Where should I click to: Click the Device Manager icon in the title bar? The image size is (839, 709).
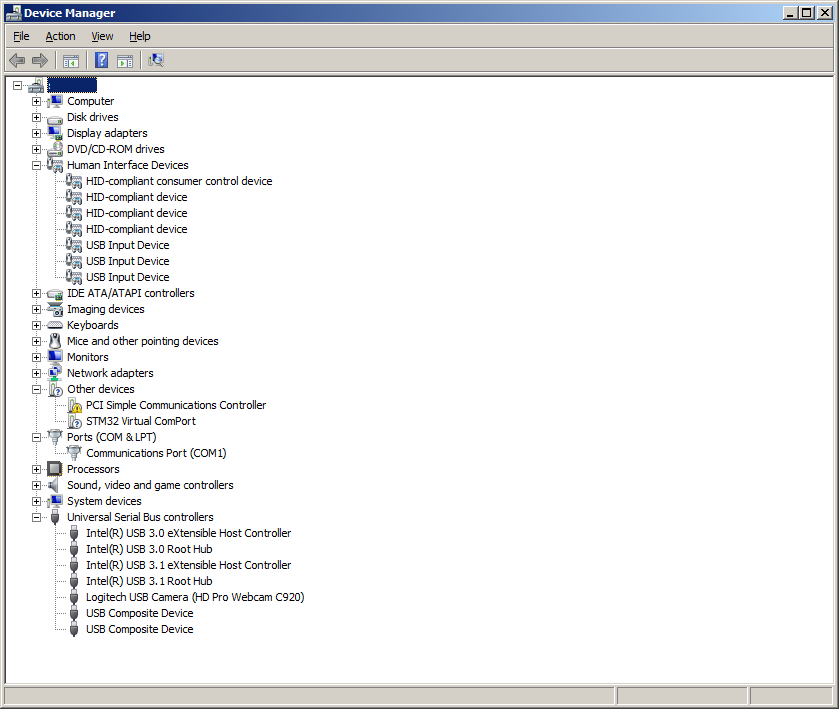pos(11,12)
